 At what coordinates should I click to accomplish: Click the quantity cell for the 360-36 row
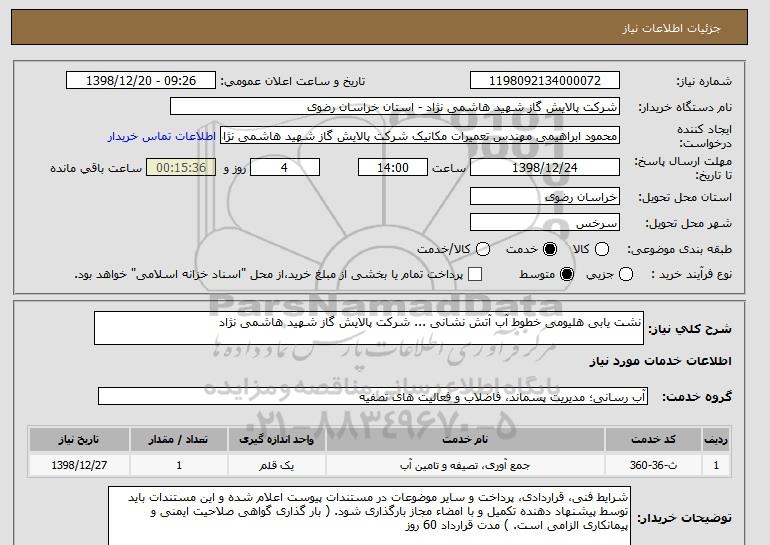179,465
